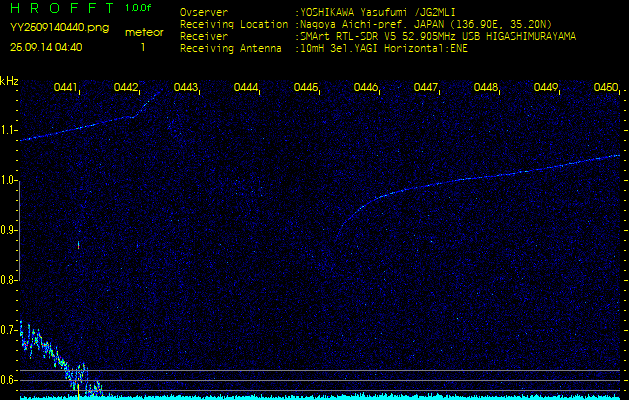Screen dimensions: 629x400
Task: Select the 0.9 frequency axis label
Action: [x=9, y=230]
